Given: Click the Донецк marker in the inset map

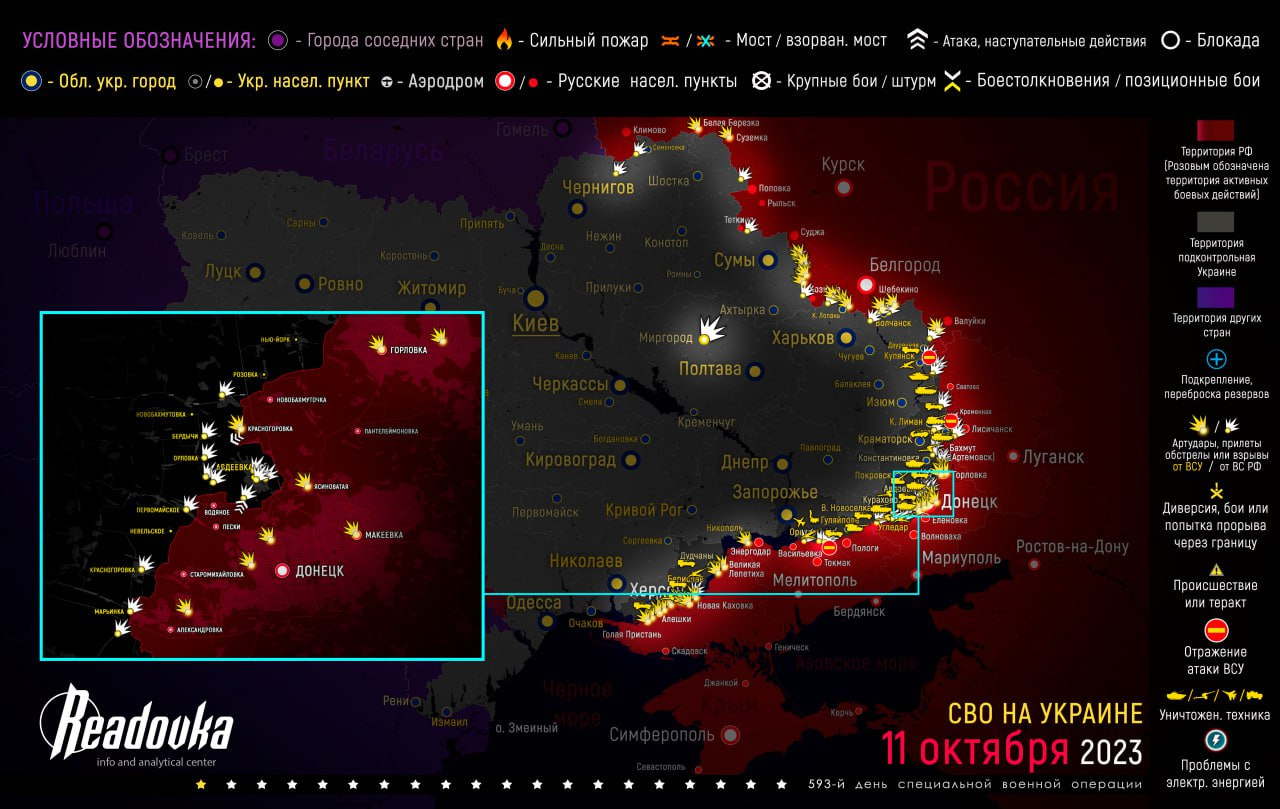Looking at the screenshot, I should 283,570.
